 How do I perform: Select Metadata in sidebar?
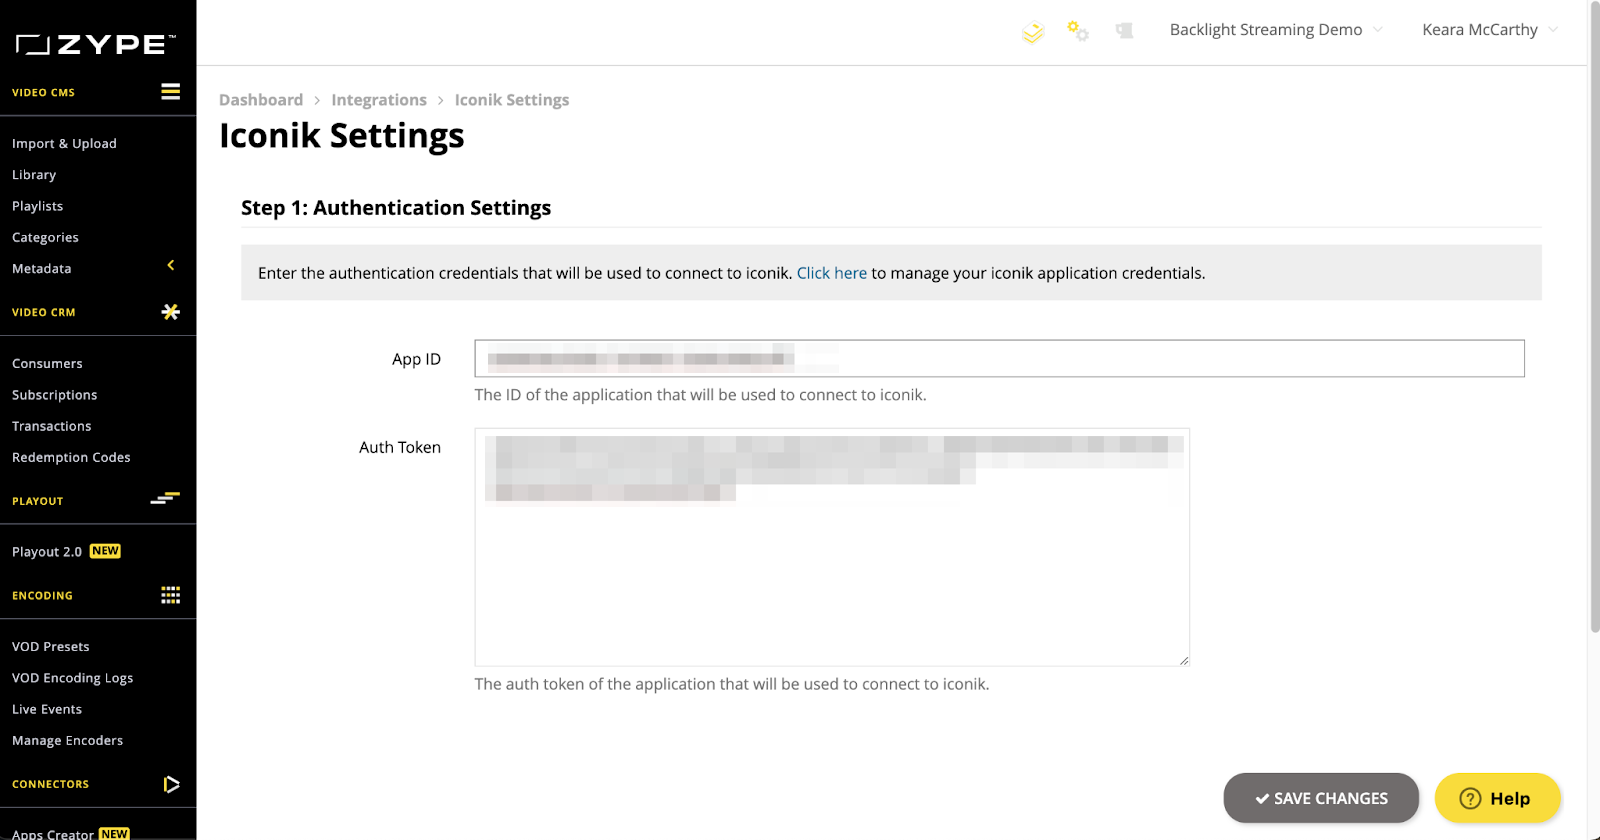(41, 268)
